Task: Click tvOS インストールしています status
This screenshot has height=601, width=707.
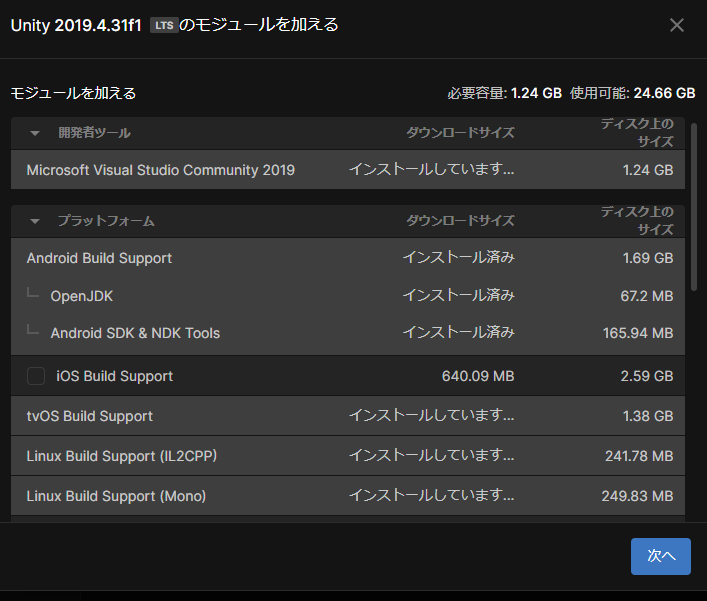Action: [432, 415]
